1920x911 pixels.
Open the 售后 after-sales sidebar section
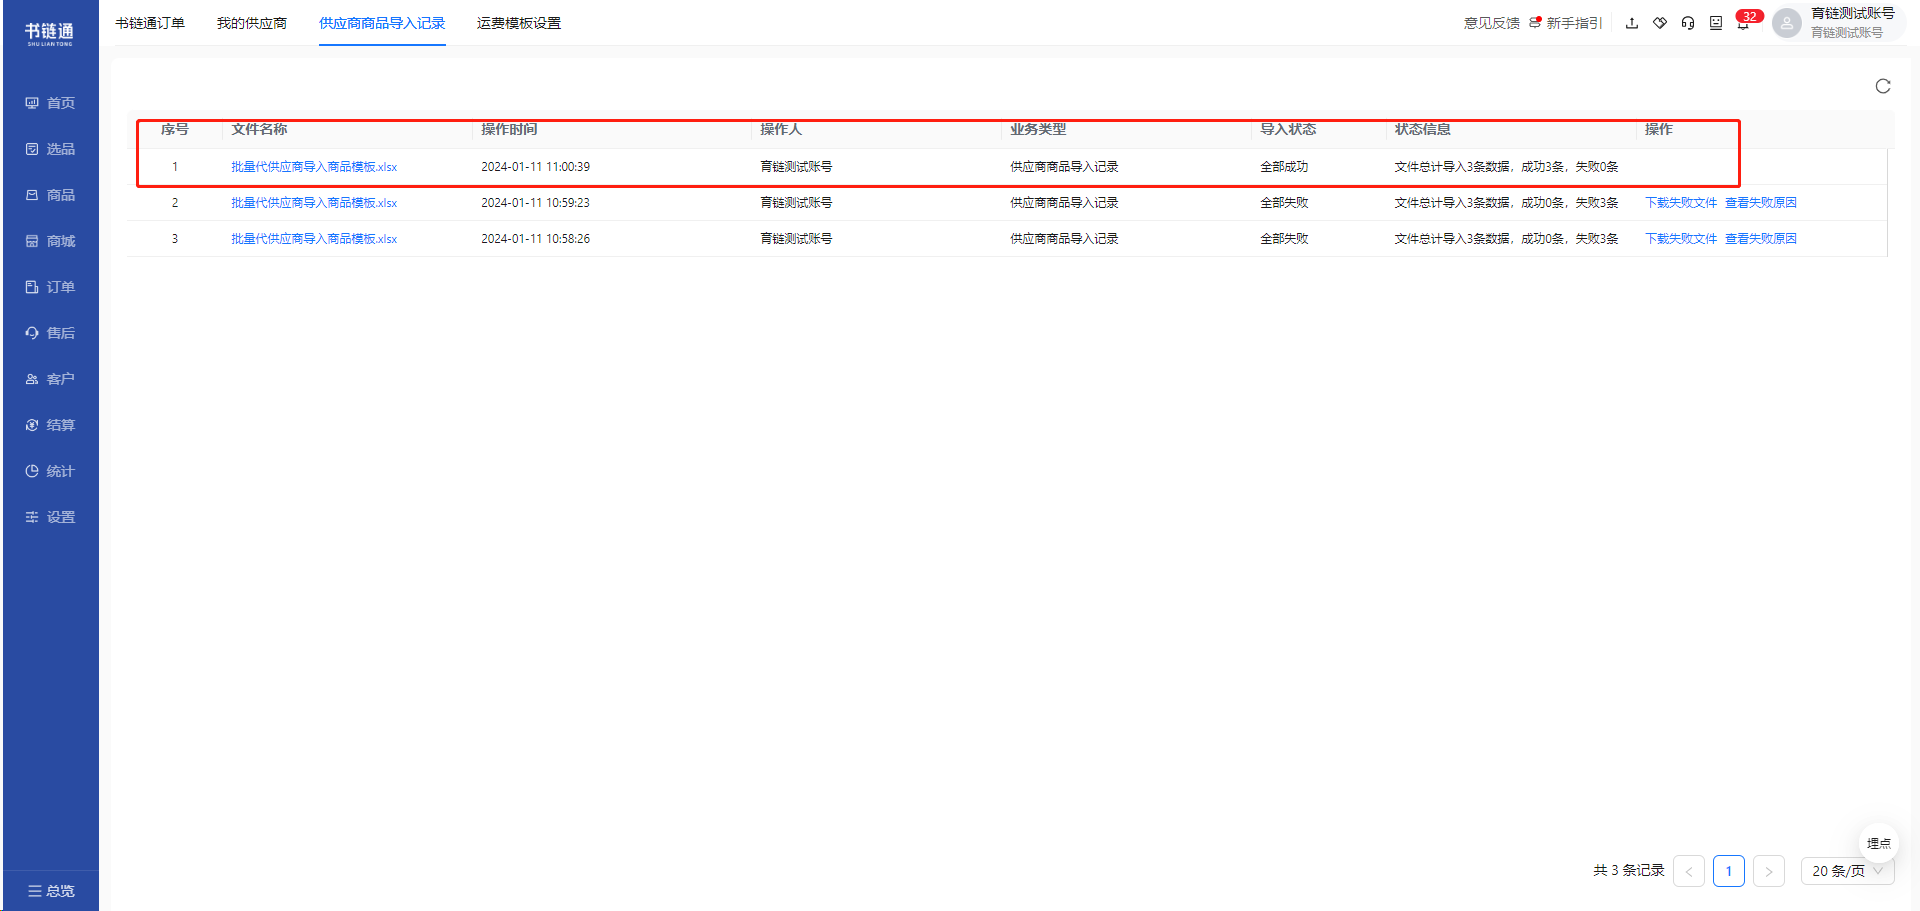[50, 333]
